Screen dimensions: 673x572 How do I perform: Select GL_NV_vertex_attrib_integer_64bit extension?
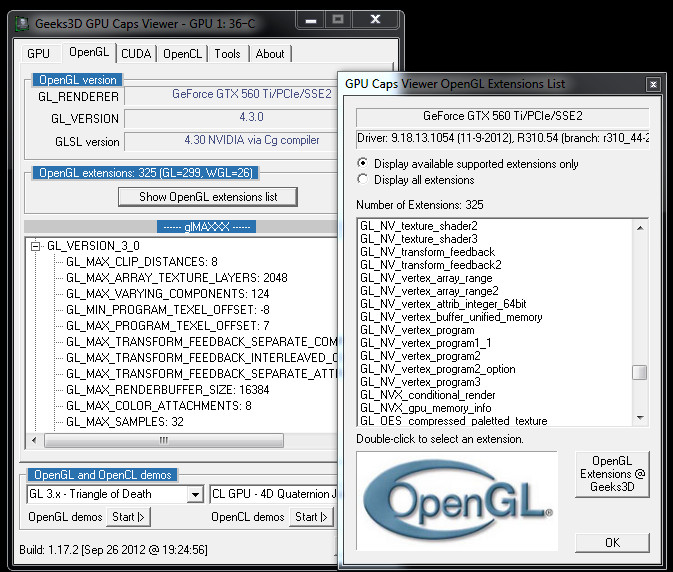[443, 304]
